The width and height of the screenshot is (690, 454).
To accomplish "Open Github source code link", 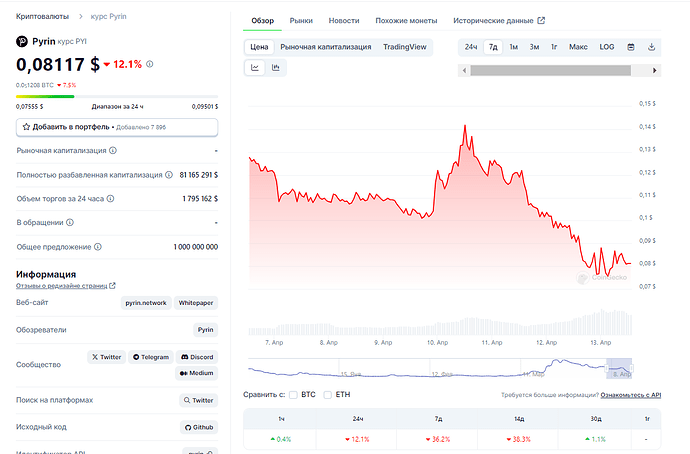I will click(199, 427).
